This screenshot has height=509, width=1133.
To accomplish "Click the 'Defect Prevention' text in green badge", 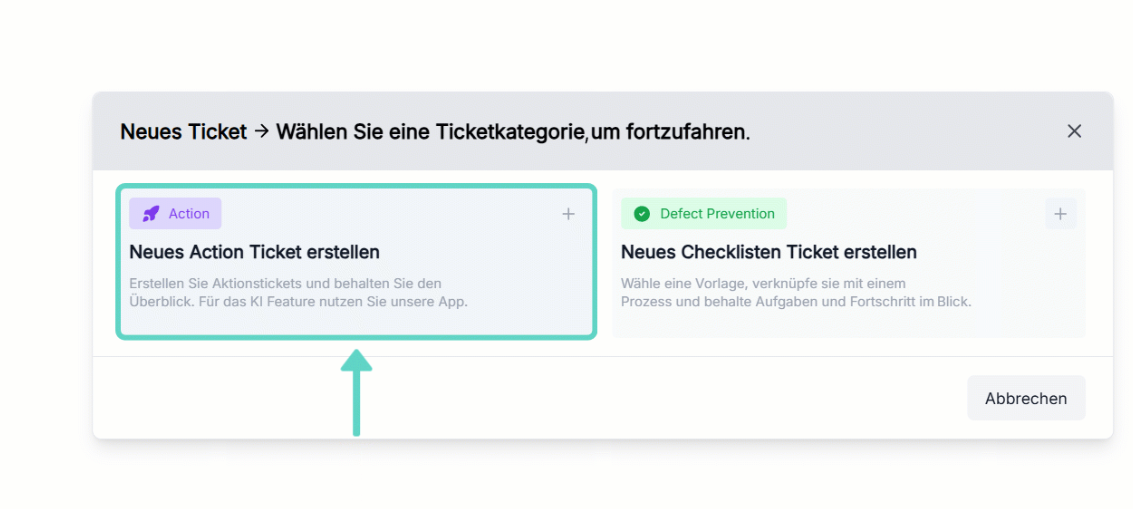I will pos(718,213).
